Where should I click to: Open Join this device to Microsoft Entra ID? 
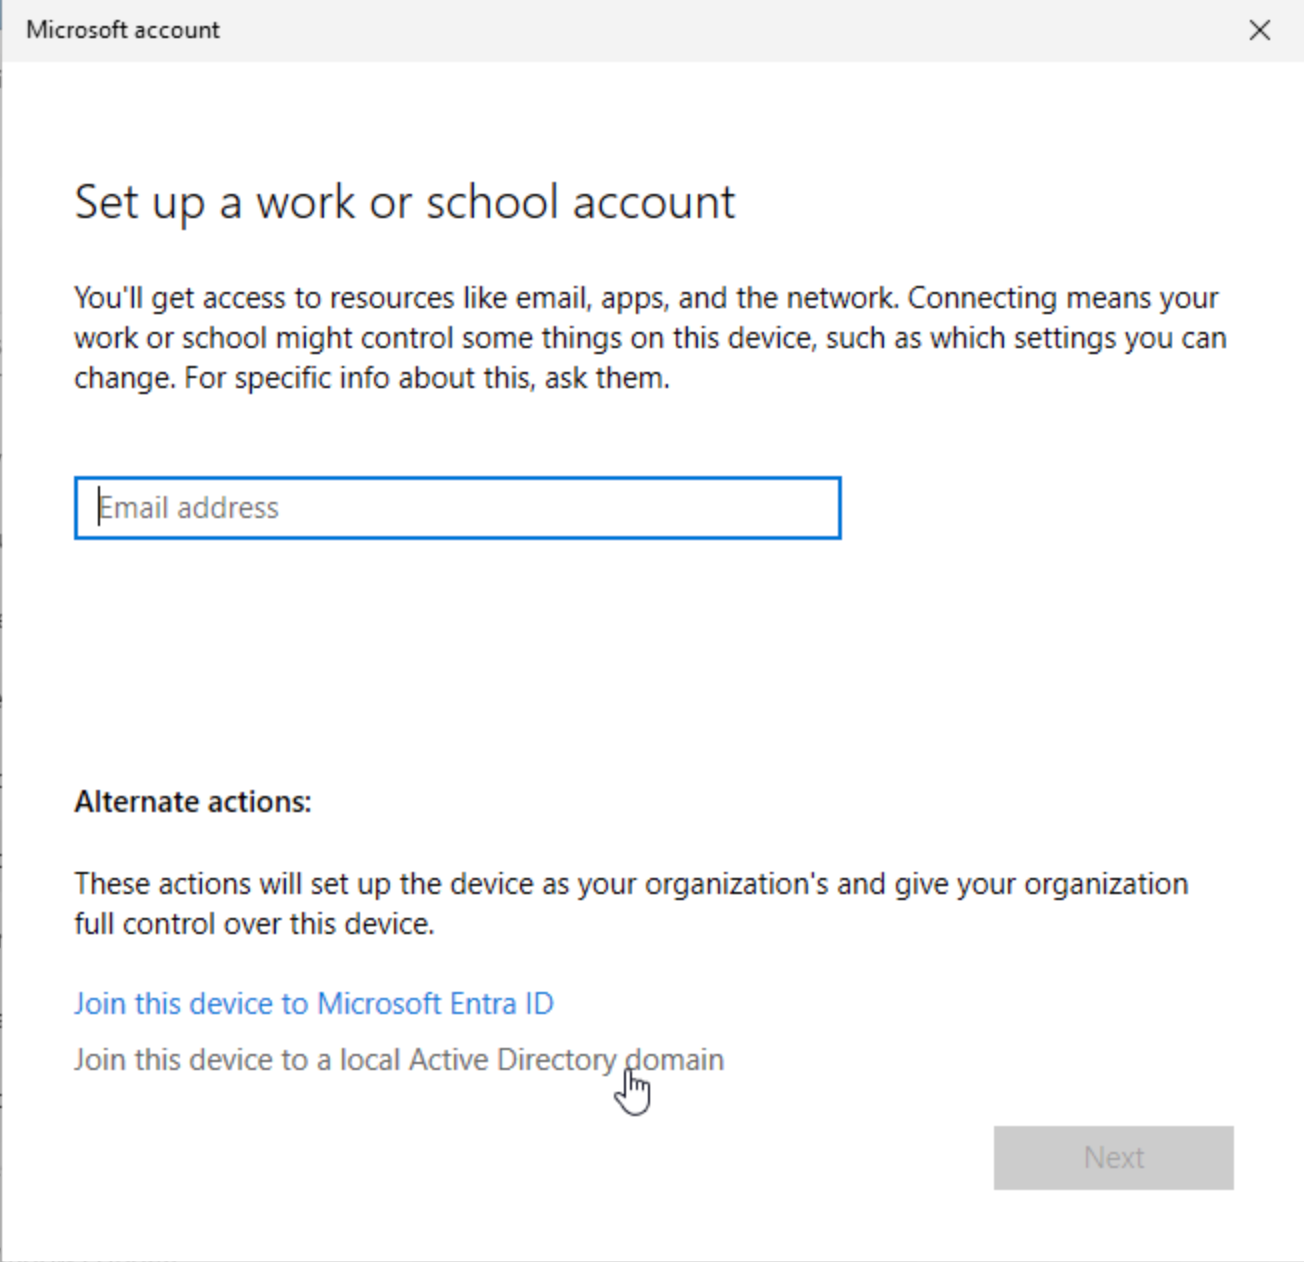(x=313, y=1003)
